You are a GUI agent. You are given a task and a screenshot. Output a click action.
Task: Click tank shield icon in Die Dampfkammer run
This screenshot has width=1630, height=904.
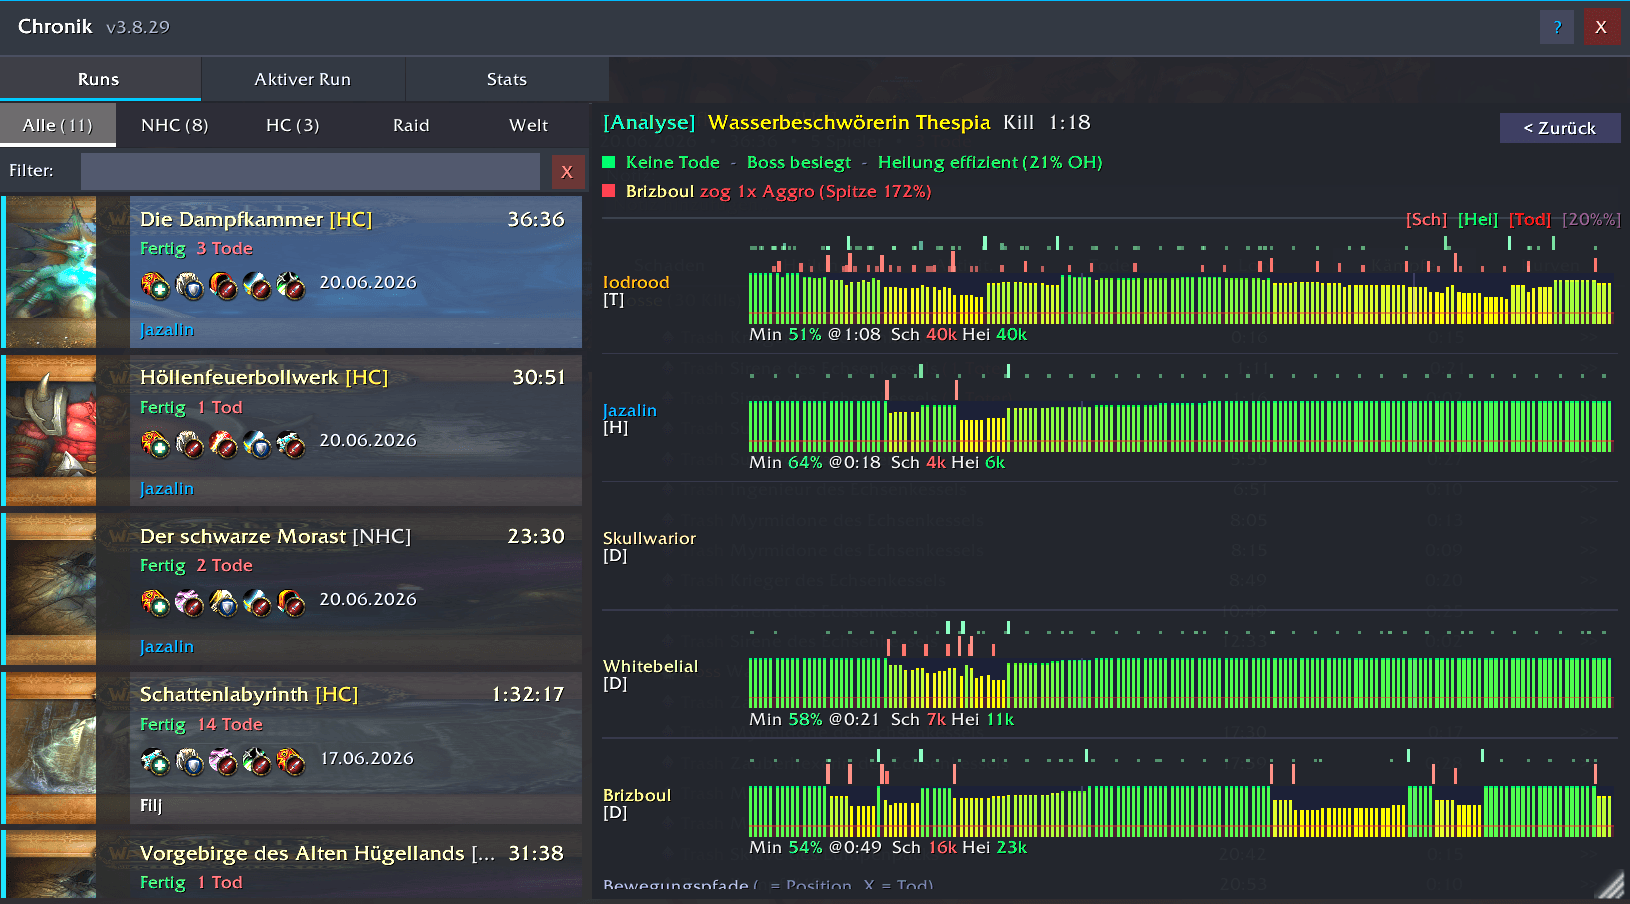[189, 286]
